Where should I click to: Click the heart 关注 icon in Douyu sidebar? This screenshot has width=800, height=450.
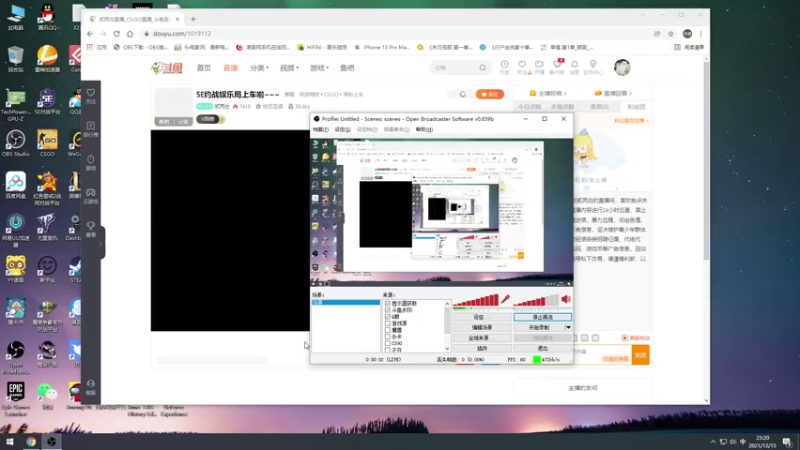tap(90, 95)
